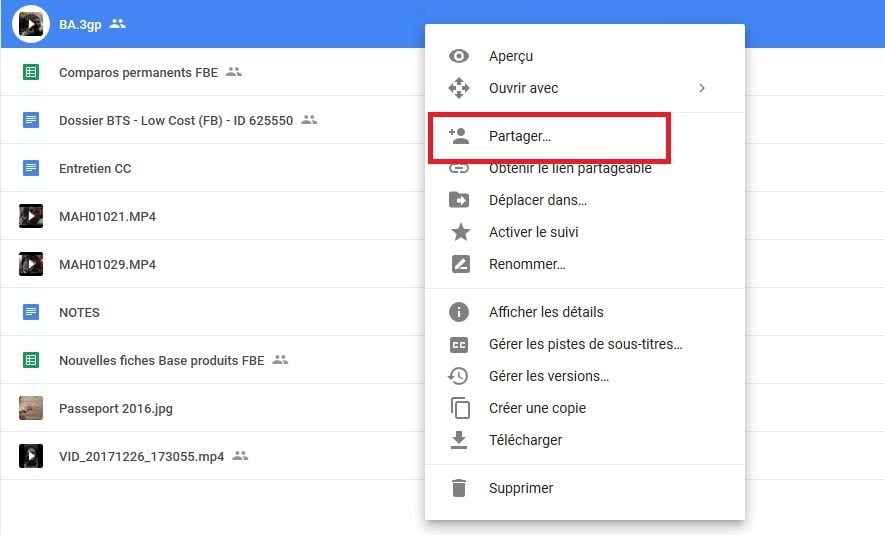
Task: Click the folder-move icon beside Déplacer dans
Action: tap(459, 200)
